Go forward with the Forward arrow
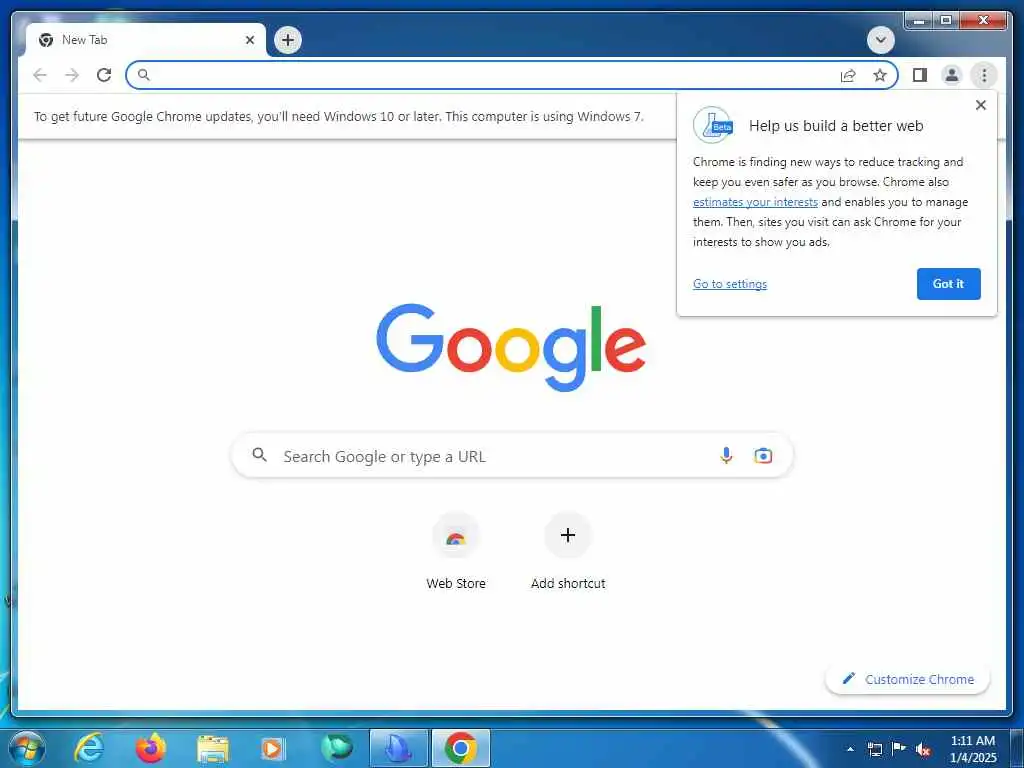 [72, 75]
